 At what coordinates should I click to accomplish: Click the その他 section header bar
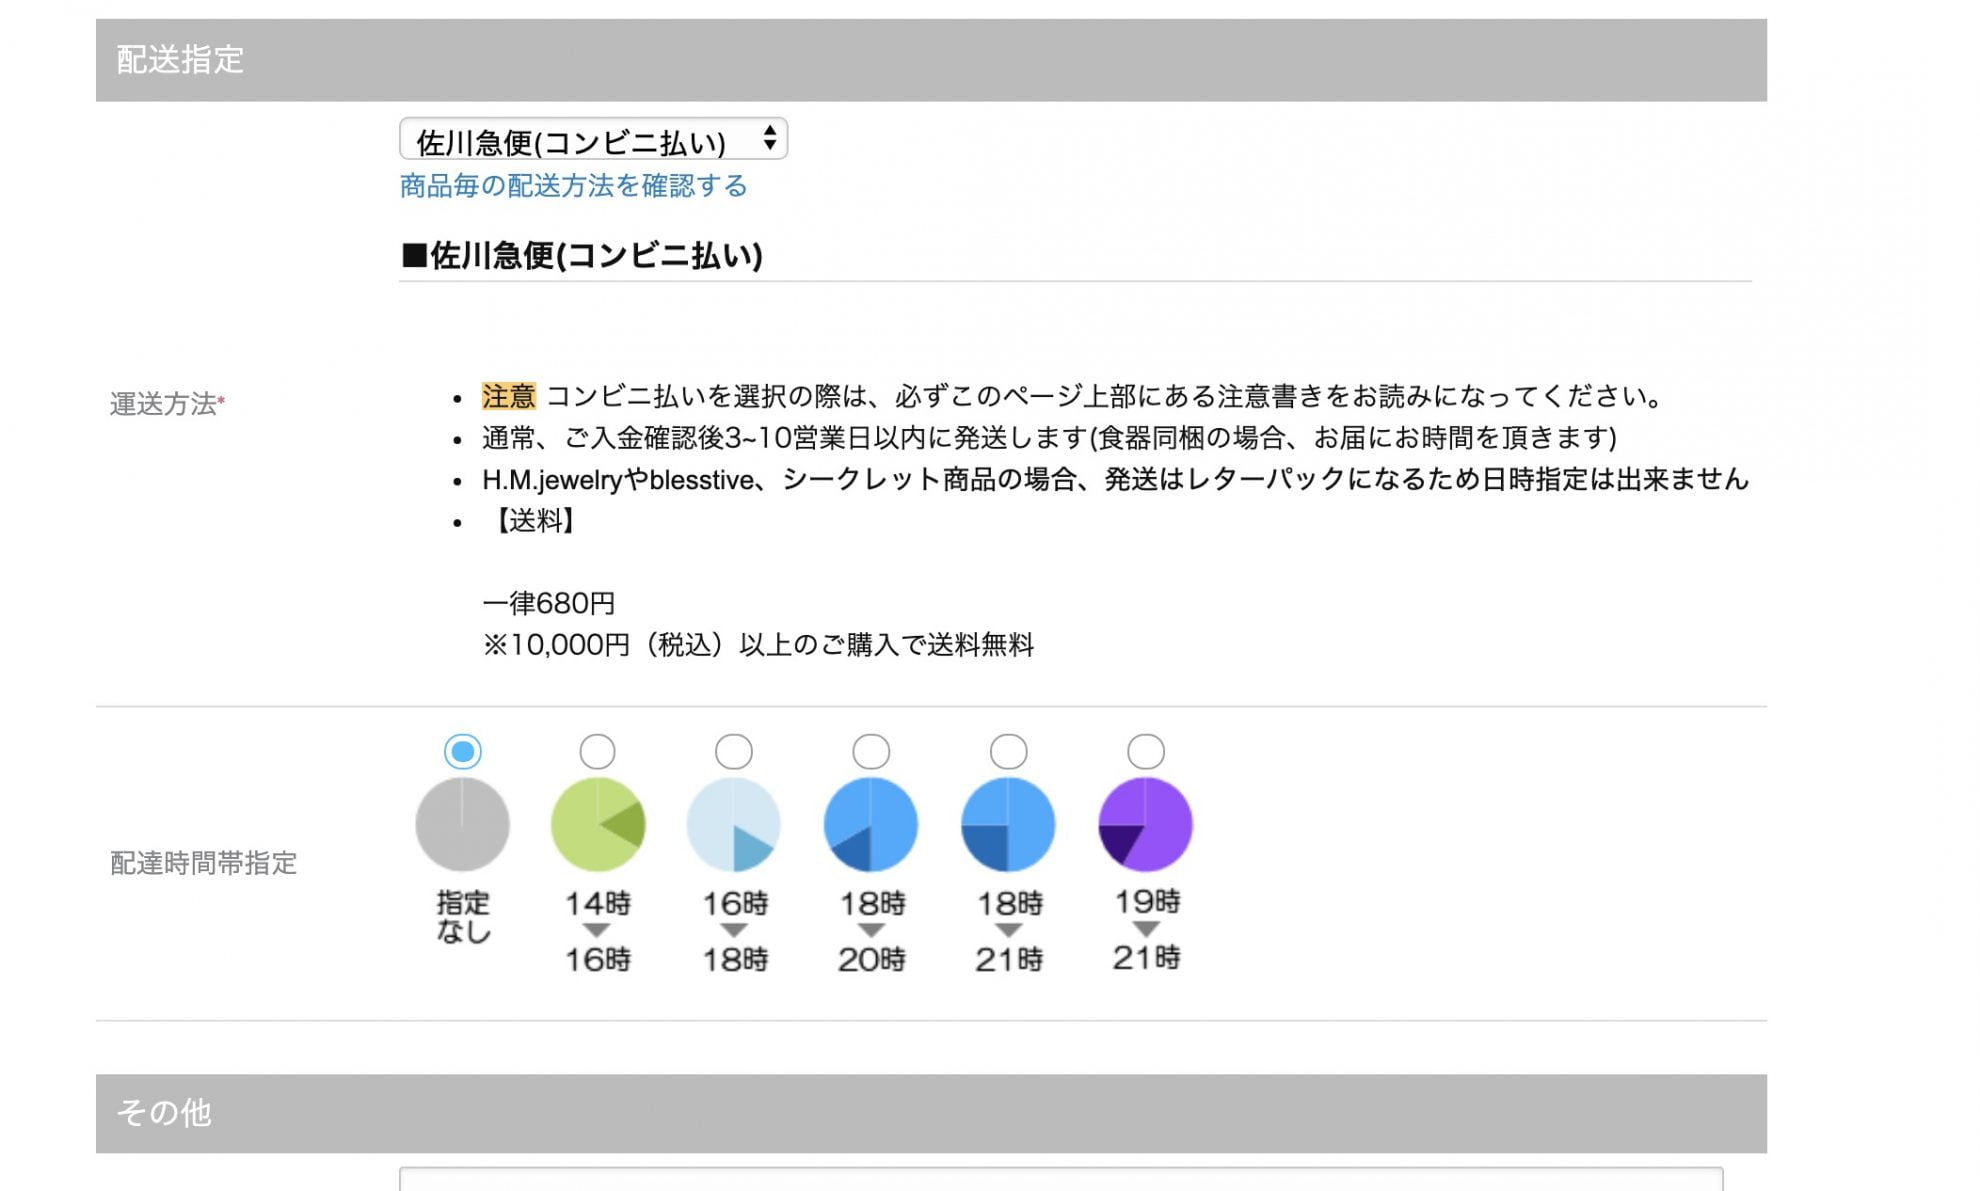(931, 1113)
